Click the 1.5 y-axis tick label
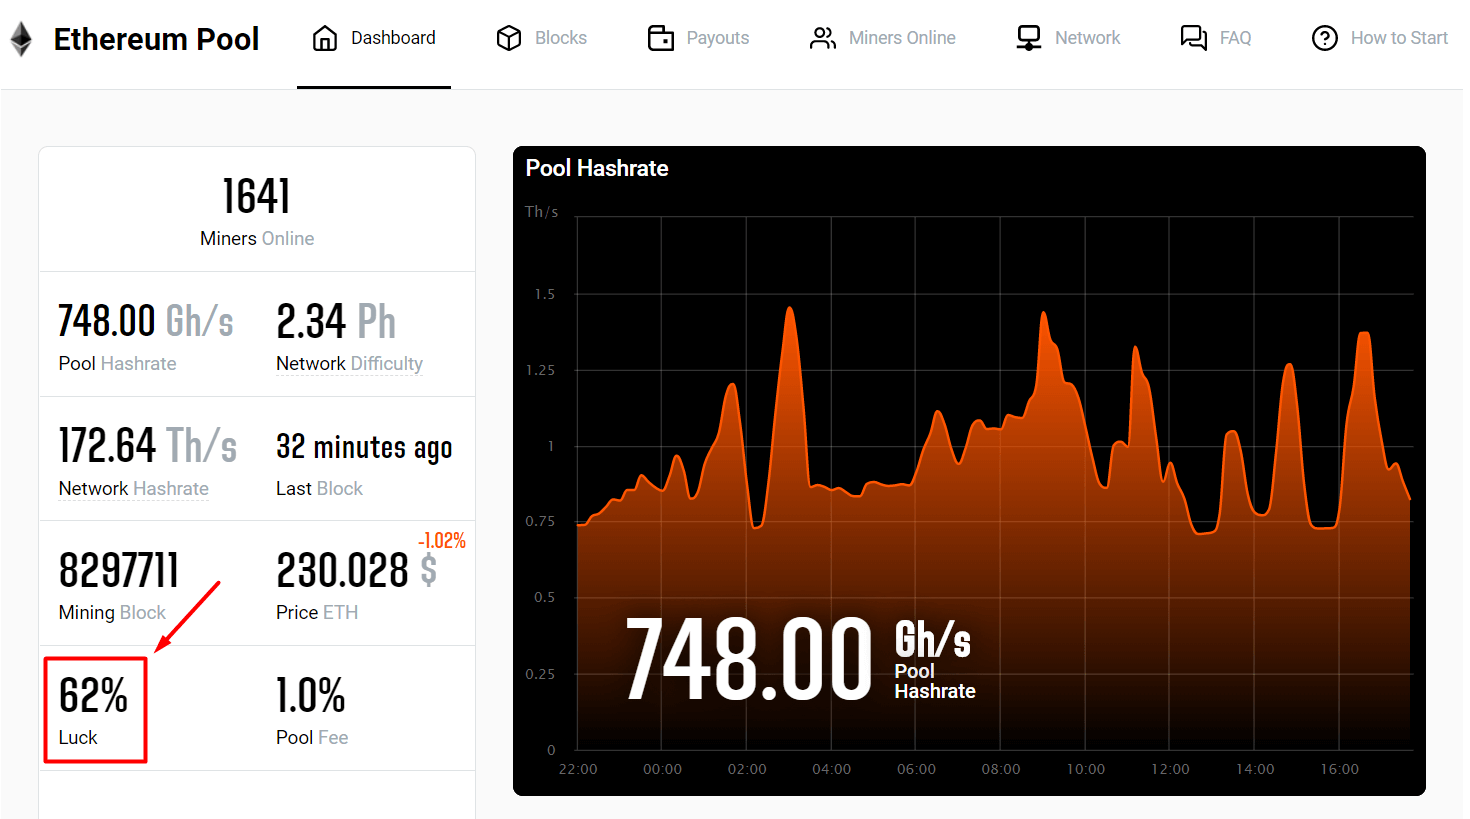 545,294
